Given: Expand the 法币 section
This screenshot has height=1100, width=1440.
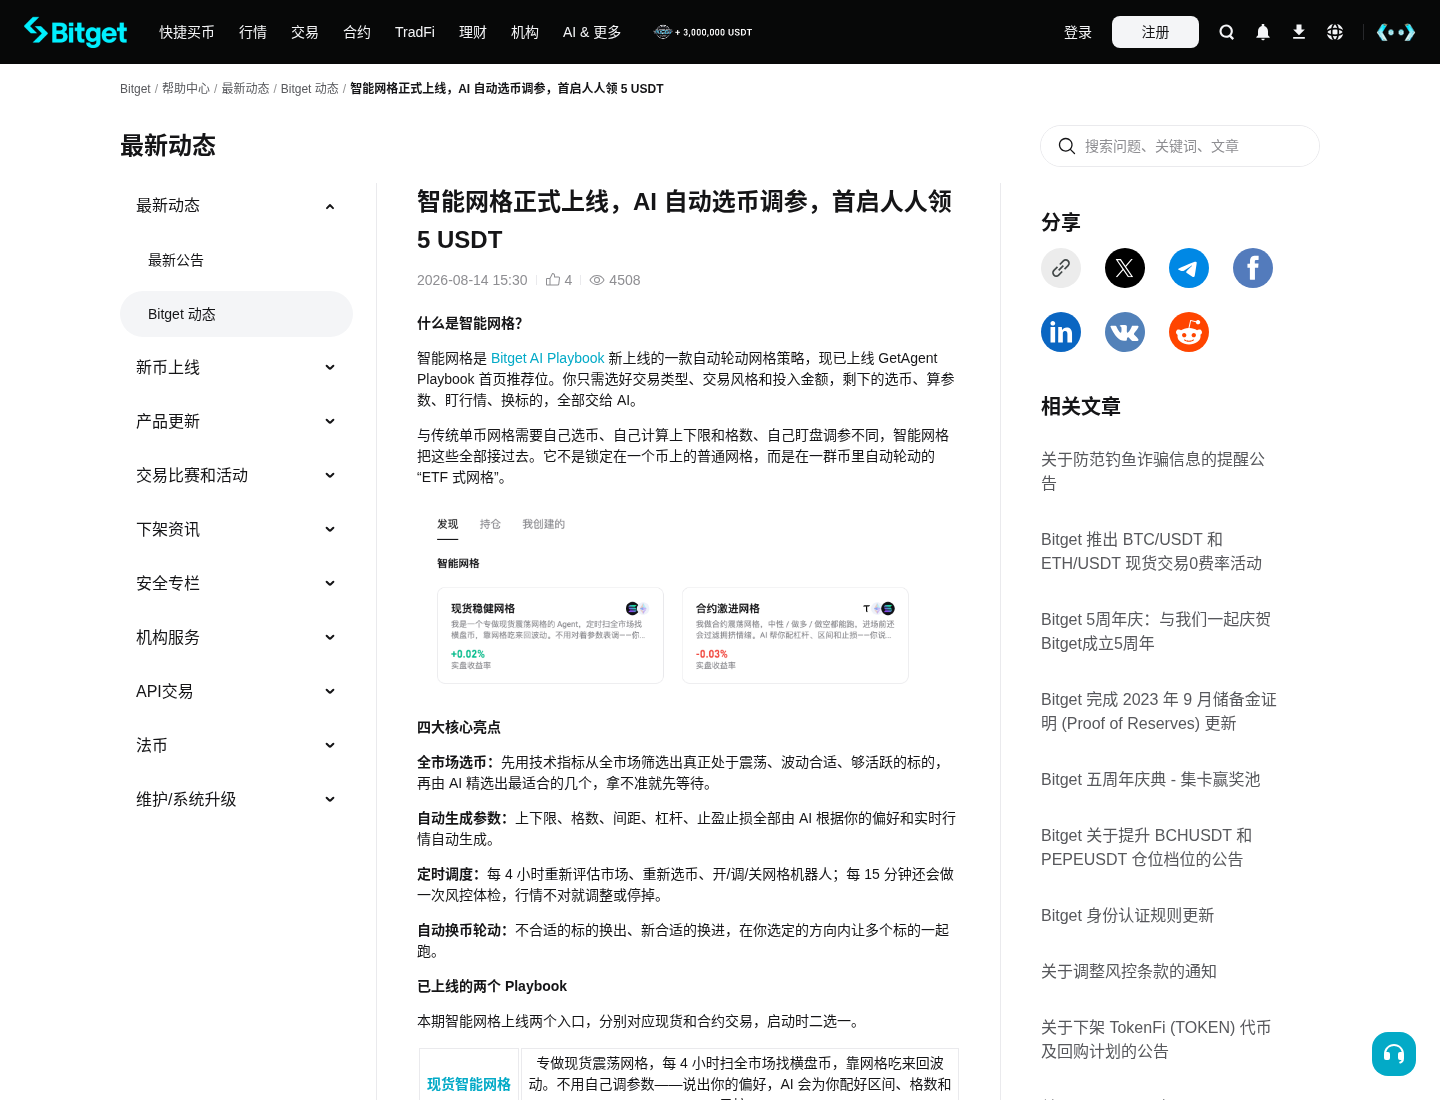Looking at the screenshot, I should (x=330, y=745).
